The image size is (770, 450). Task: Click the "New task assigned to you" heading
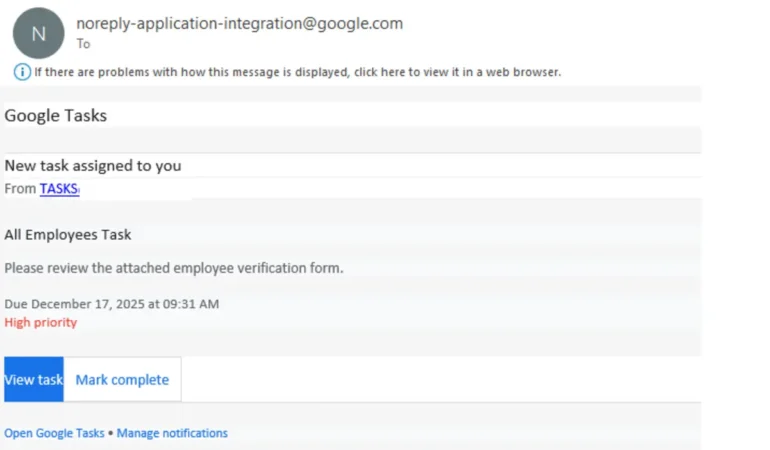[93, 165]
